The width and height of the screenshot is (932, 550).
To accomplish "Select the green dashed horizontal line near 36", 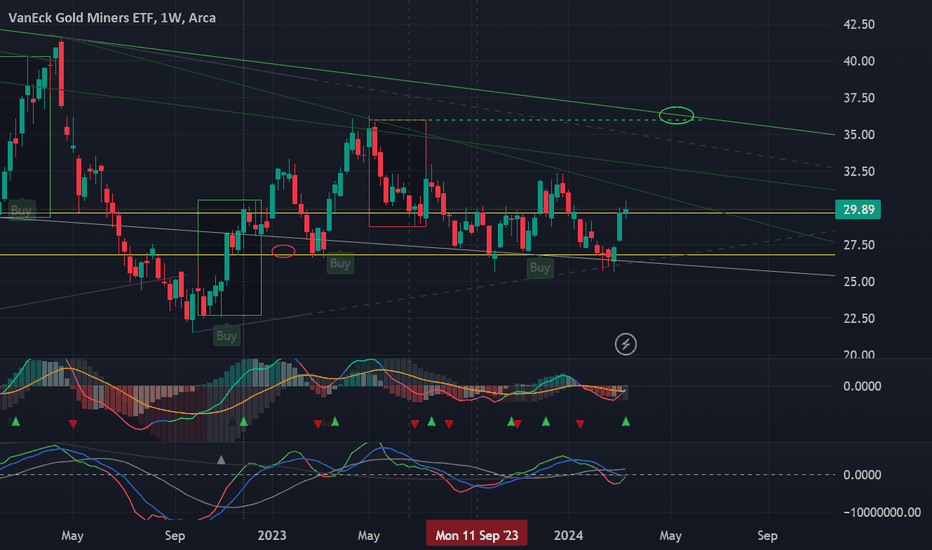I will tap(535, 120).
